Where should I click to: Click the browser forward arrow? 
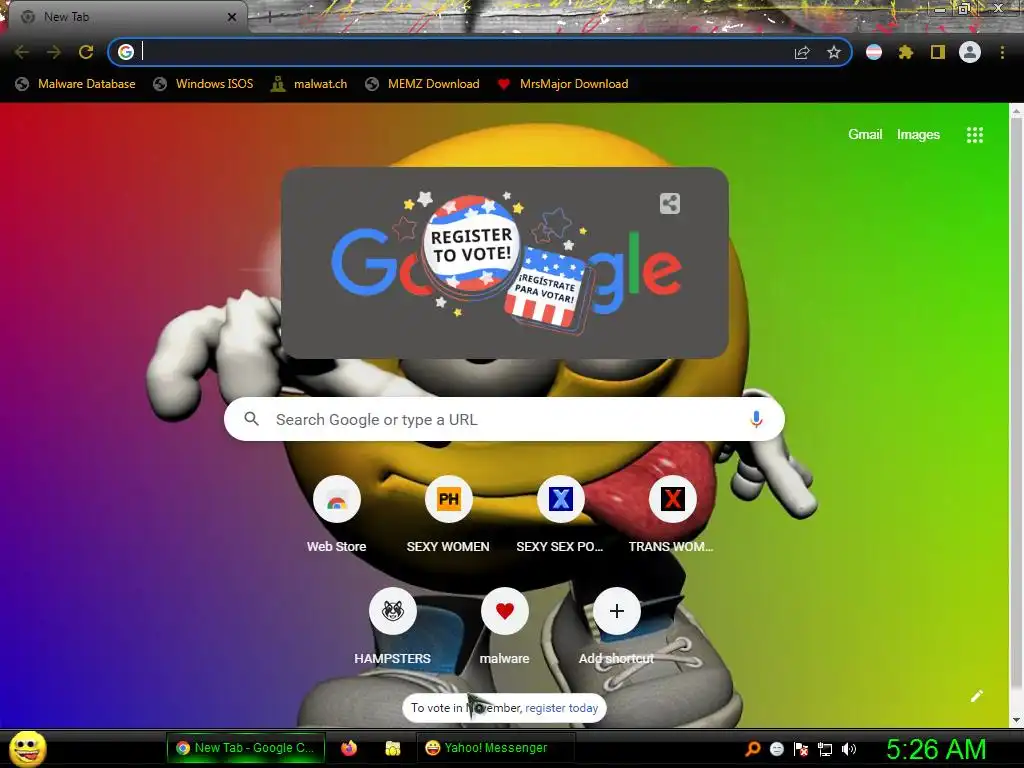click(54, 52)
